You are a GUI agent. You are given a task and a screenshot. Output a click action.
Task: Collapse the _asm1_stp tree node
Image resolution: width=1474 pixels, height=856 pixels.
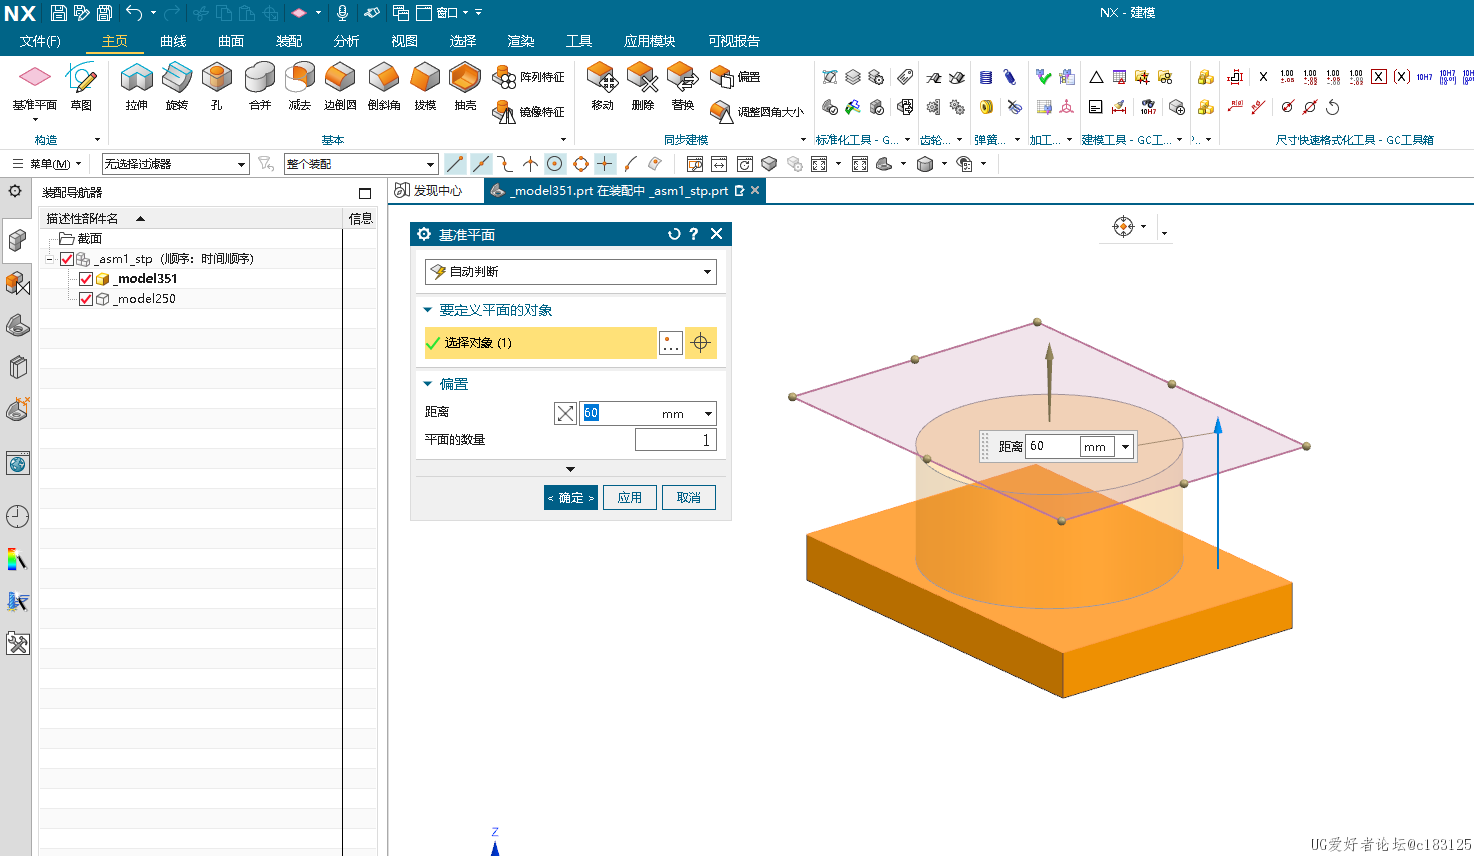pos(49,259)
